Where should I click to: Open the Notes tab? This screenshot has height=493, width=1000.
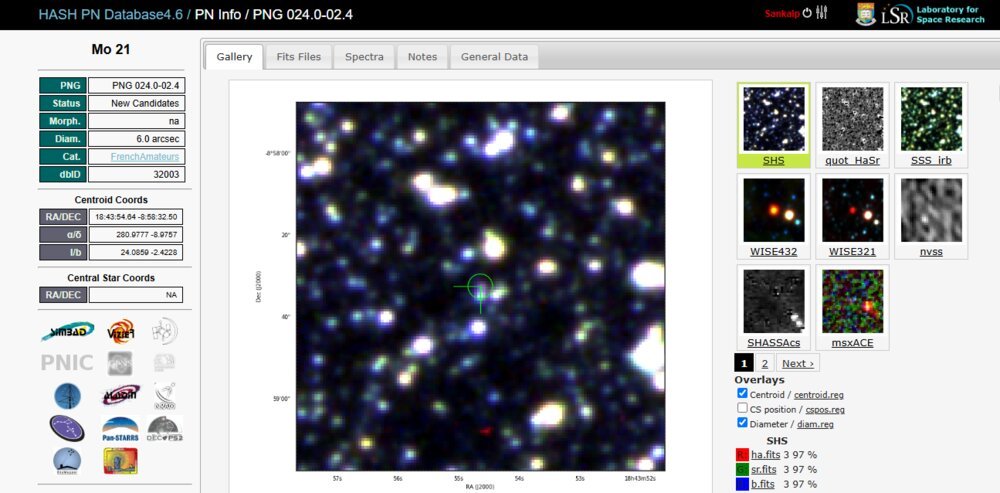[x=422, y=57]
